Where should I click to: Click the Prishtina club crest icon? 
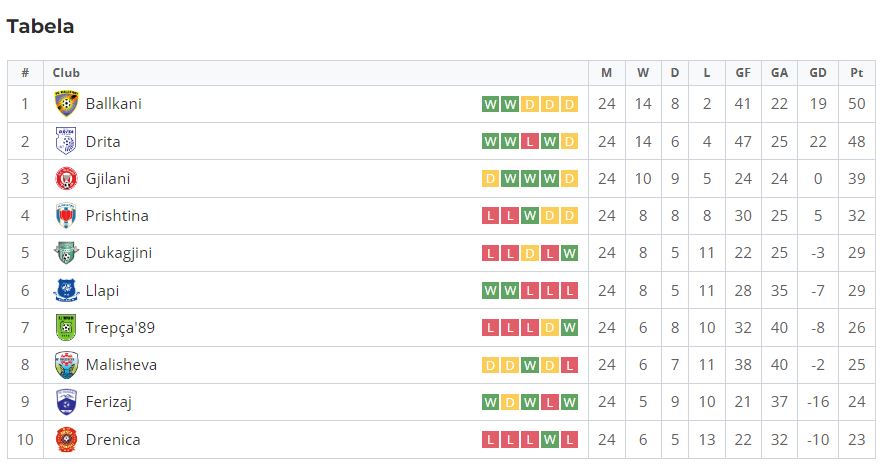point(66,216)
